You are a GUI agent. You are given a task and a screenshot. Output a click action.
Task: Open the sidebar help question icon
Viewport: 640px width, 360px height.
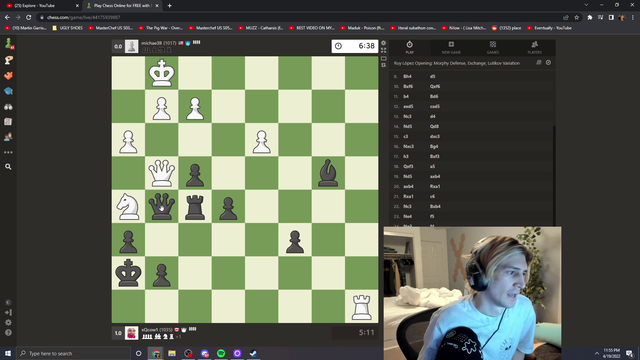pos(8,333)
